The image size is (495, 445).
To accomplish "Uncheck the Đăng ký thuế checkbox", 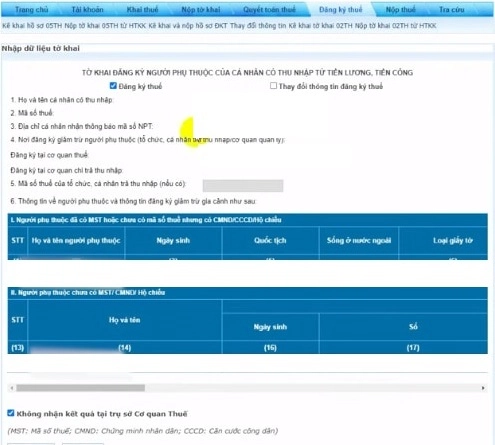I will pyautogui.click(x=113, y=86).
